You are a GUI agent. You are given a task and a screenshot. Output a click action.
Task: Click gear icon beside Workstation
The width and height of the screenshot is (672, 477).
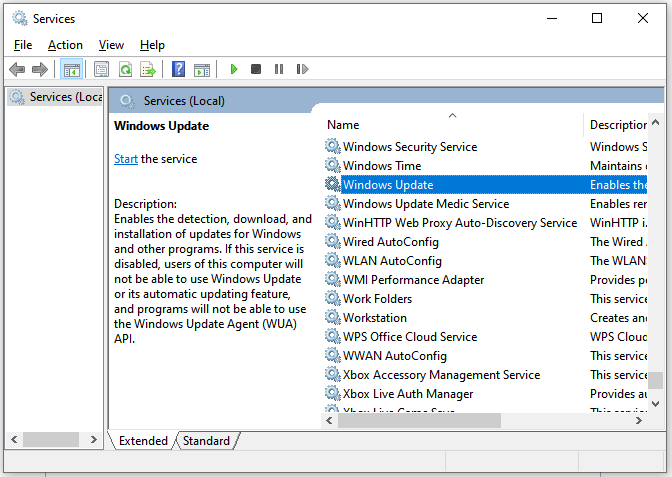coord(332,317)
